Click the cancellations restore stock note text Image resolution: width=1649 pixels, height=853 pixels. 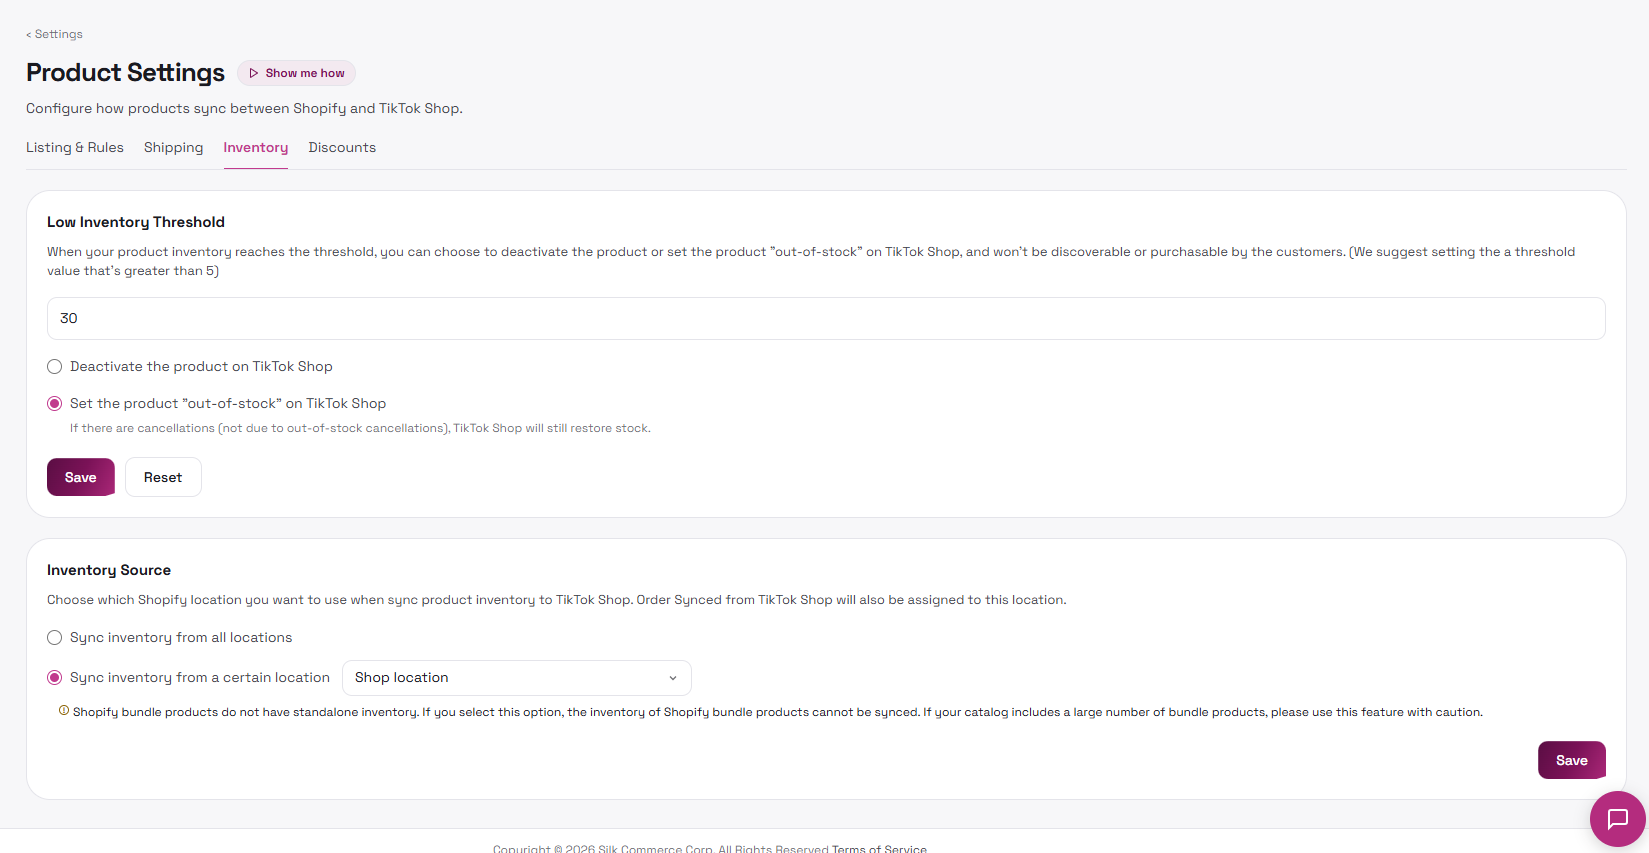[x=360, y=428]
